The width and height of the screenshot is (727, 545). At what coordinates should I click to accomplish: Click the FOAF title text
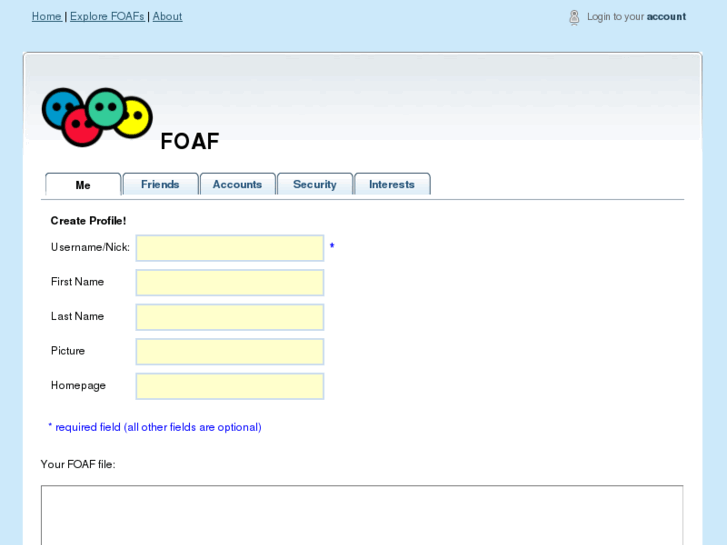[190, 141]
